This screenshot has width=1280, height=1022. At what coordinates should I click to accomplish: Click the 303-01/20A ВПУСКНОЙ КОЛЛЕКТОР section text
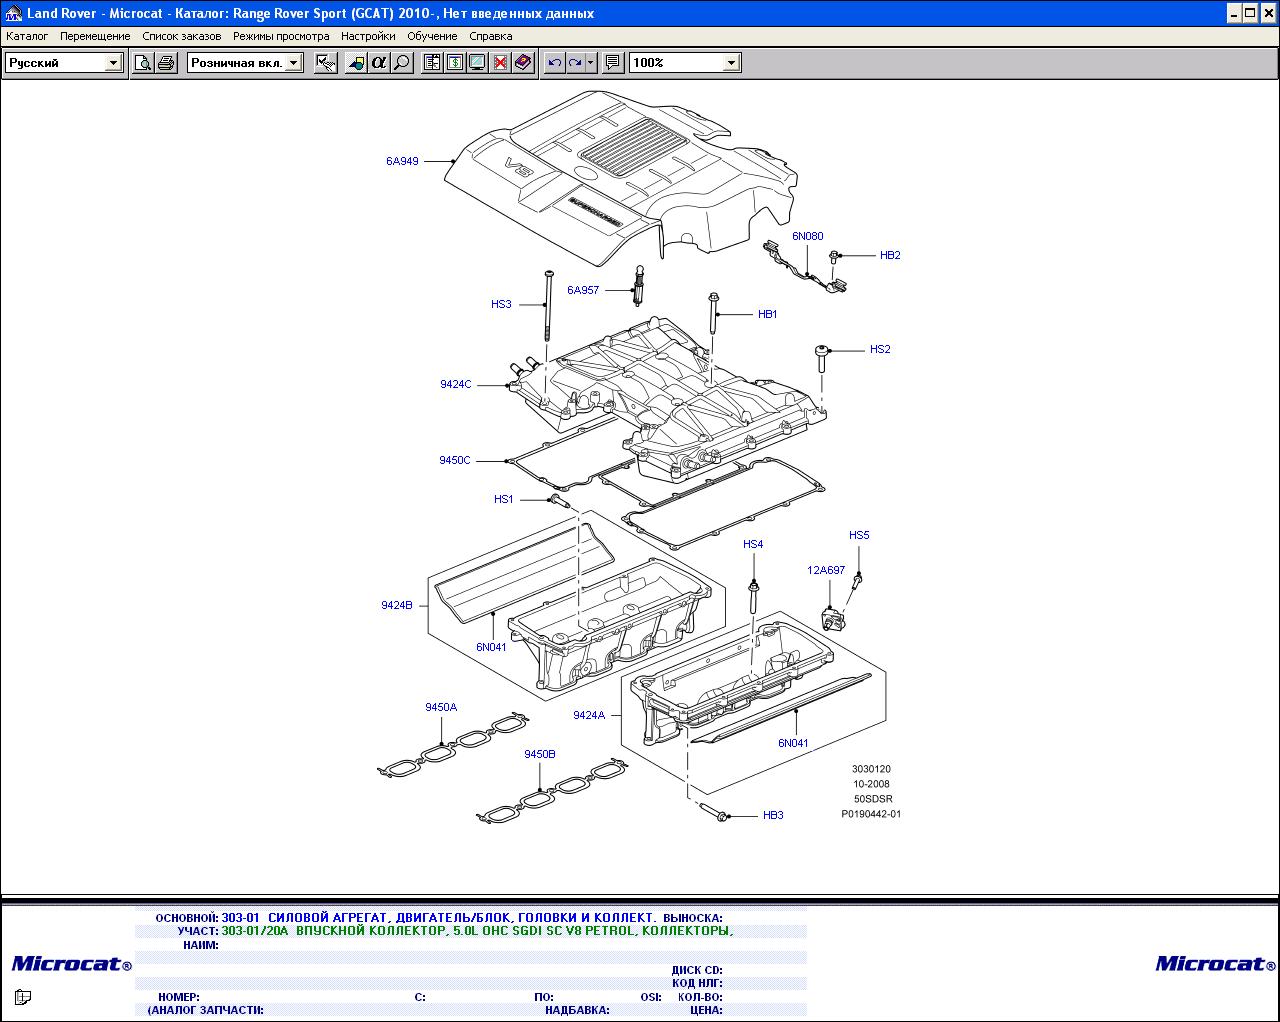(477, 931)
